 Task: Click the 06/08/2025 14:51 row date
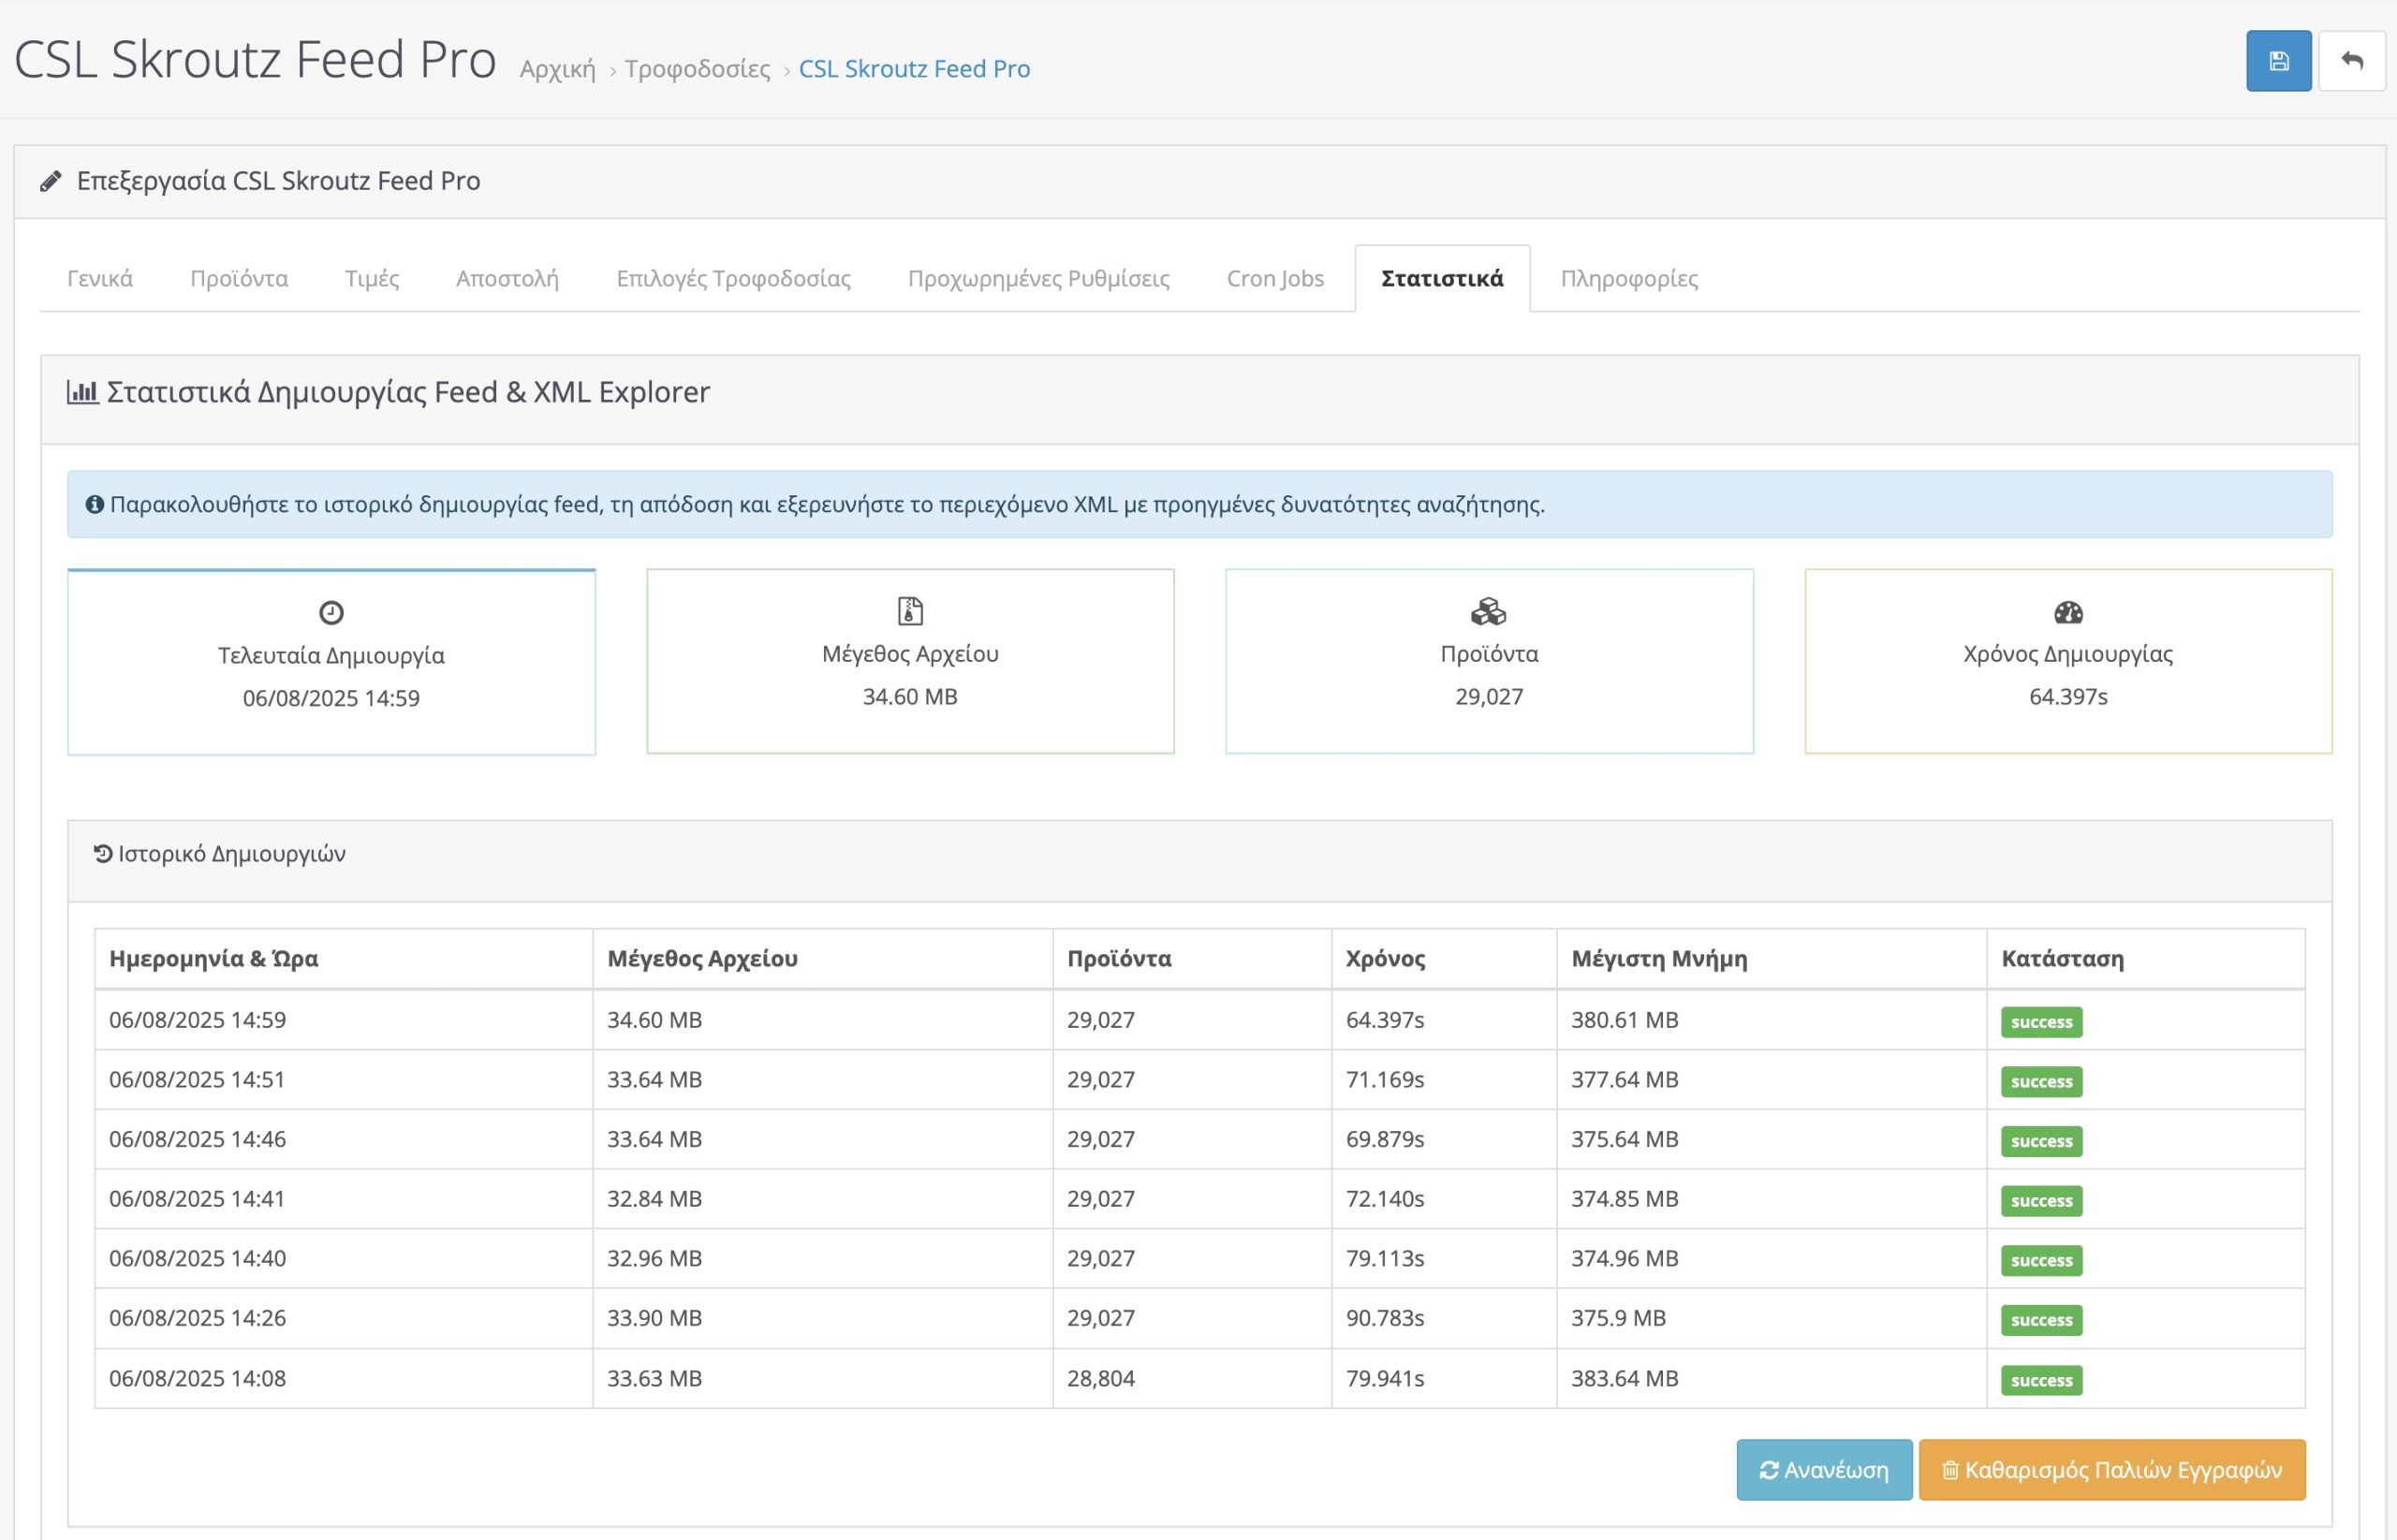(x=197, y=1080)
